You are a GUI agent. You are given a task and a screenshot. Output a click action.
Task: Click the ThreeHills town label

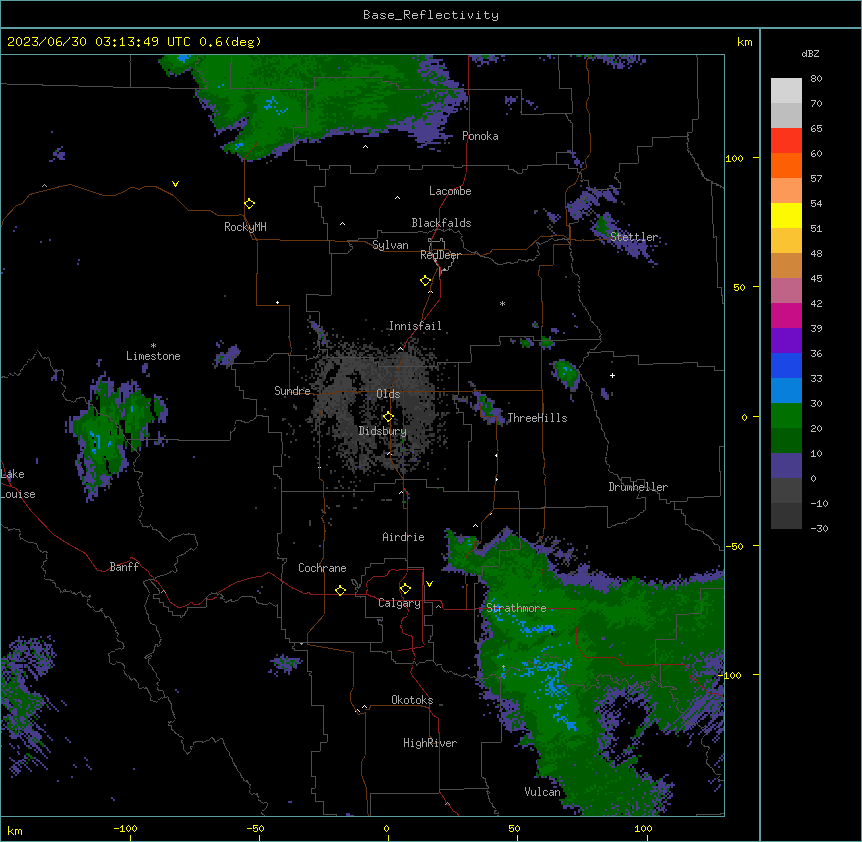click(537, 418)
